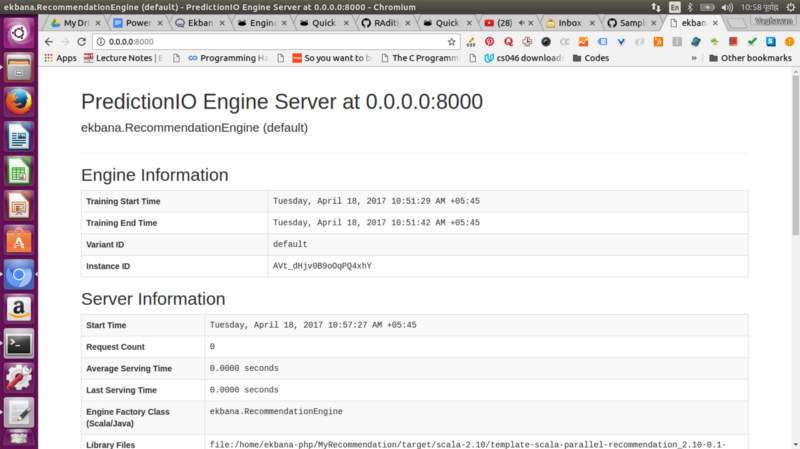Open the Apps shortcut in bookmarks bar
The image size is (800, 449).
point(60,58)
